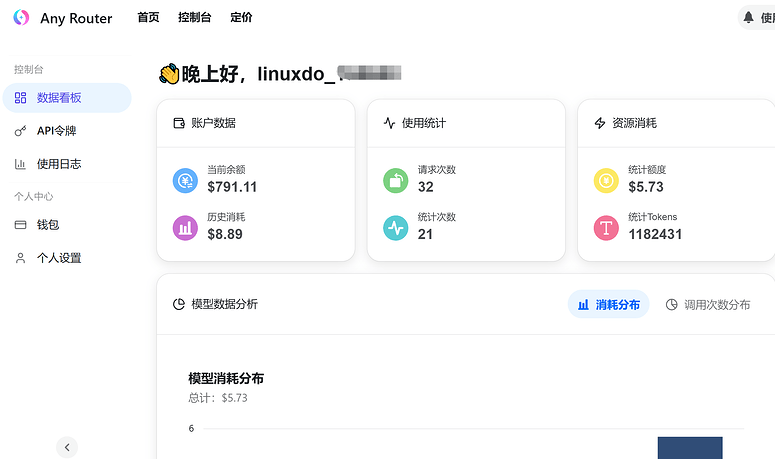Viewport: 775px width, 459px height.
Task: Click the 总计：$5.73 subtitle
Action: click(x=217, y=398)
